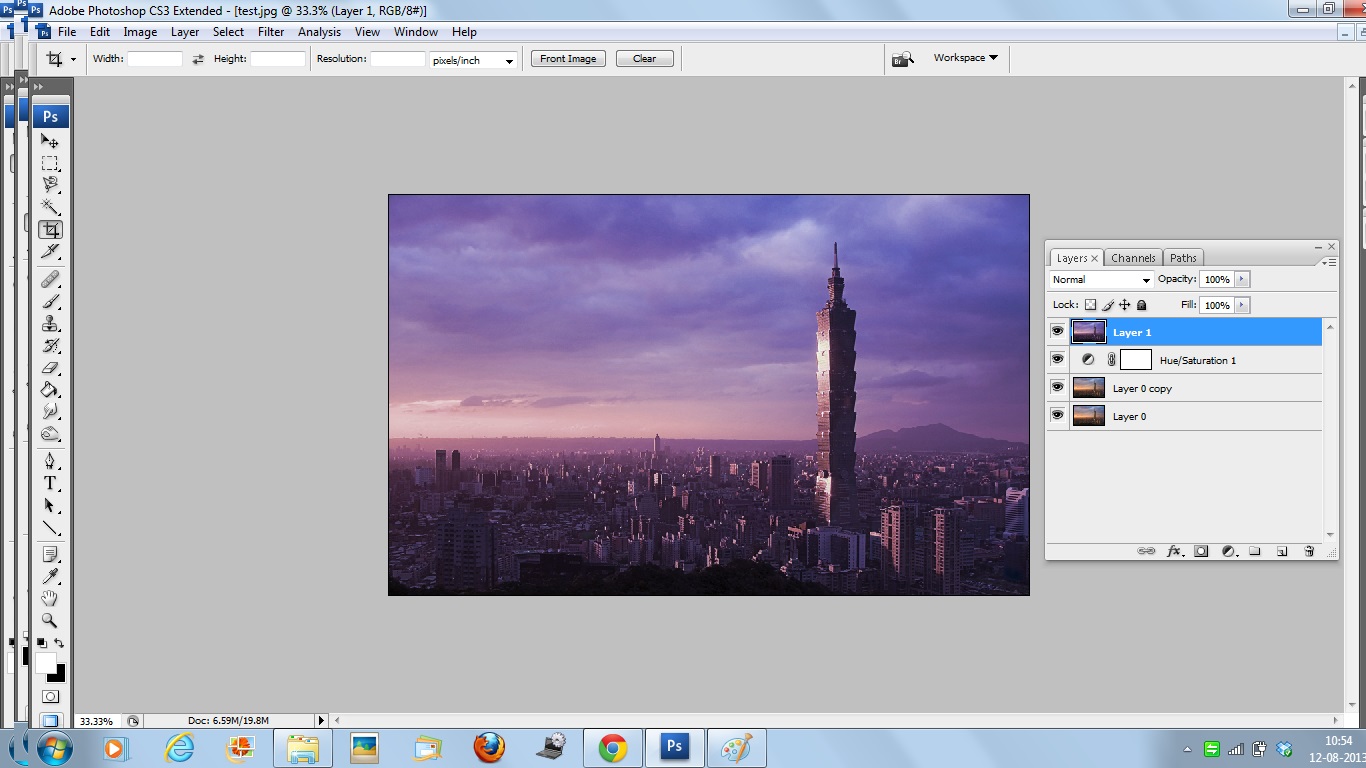Select the Eyedropper tool

coord(50,576)
